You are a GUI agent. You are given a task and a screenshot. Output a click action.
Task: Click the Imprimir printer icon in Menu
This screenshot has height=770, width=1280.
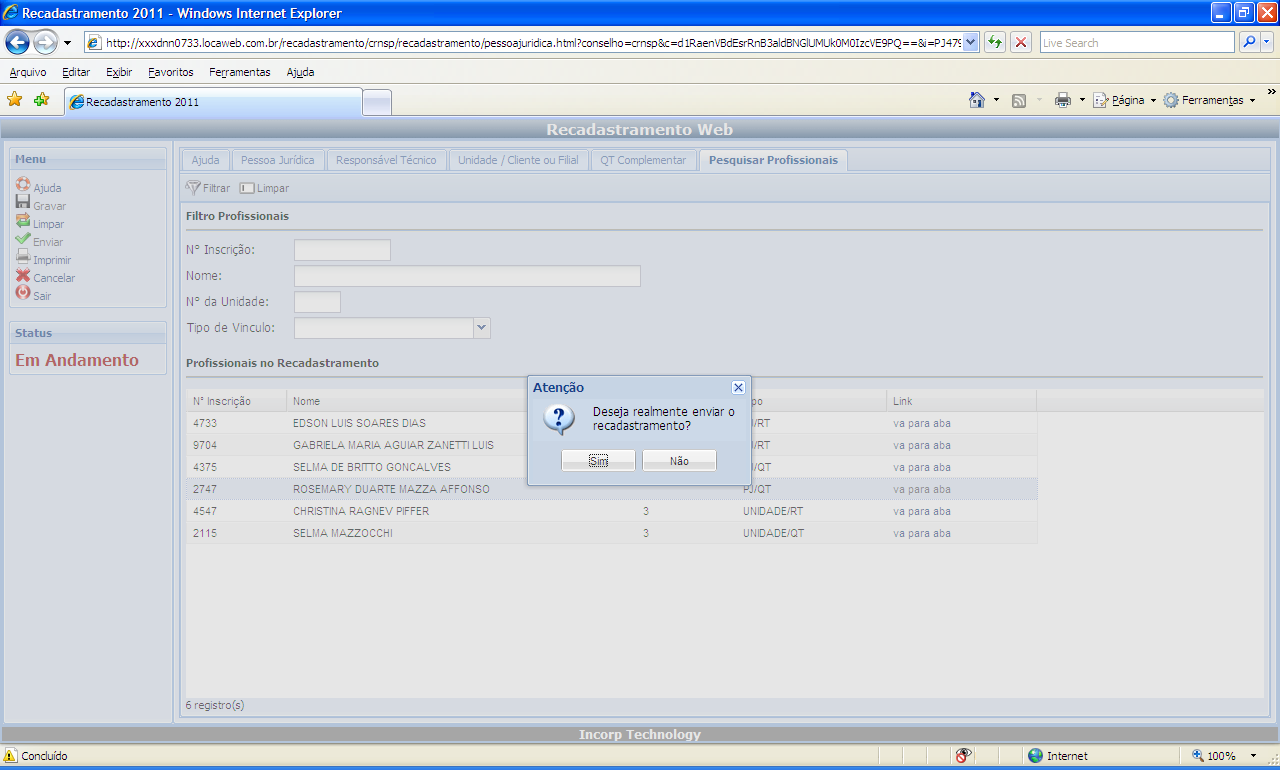point(23,256)
